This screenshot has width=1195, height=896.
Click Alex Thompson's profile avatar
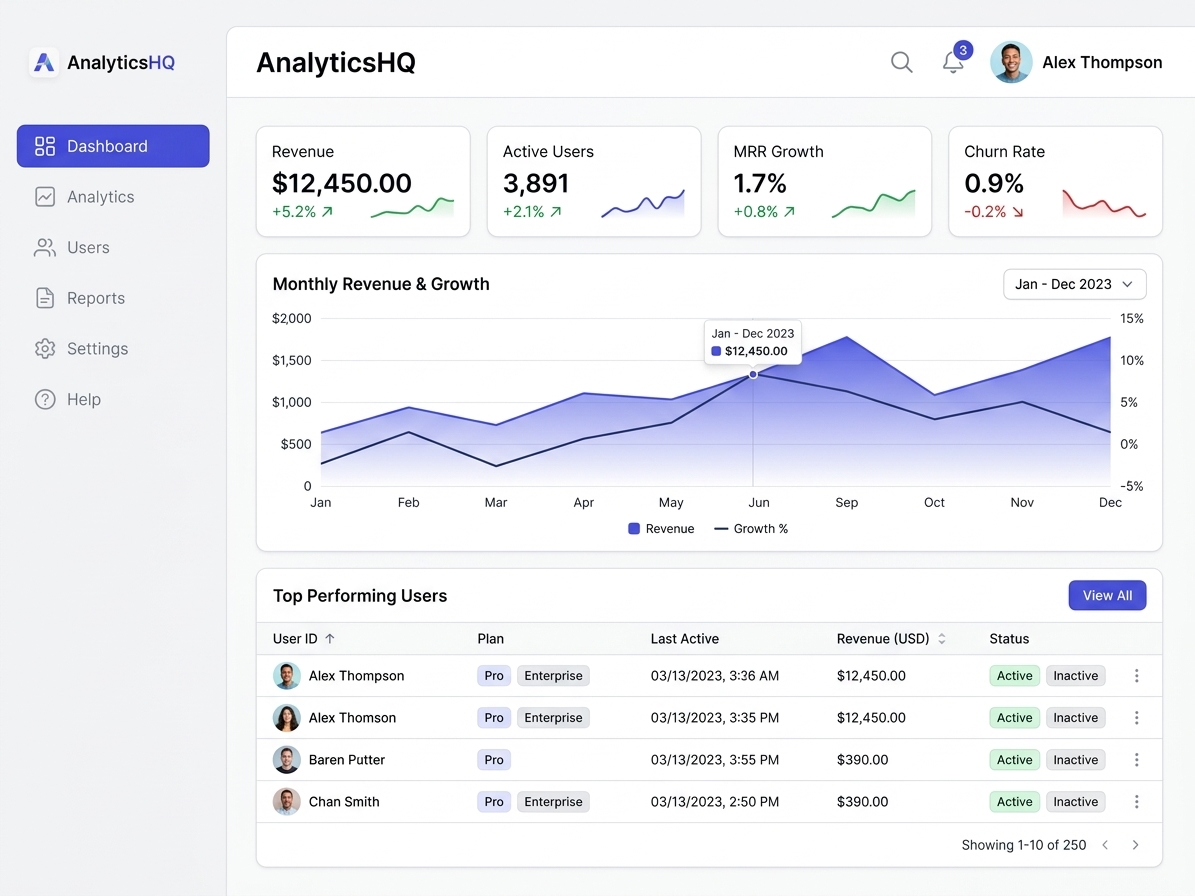click(x=1011, y=62)
